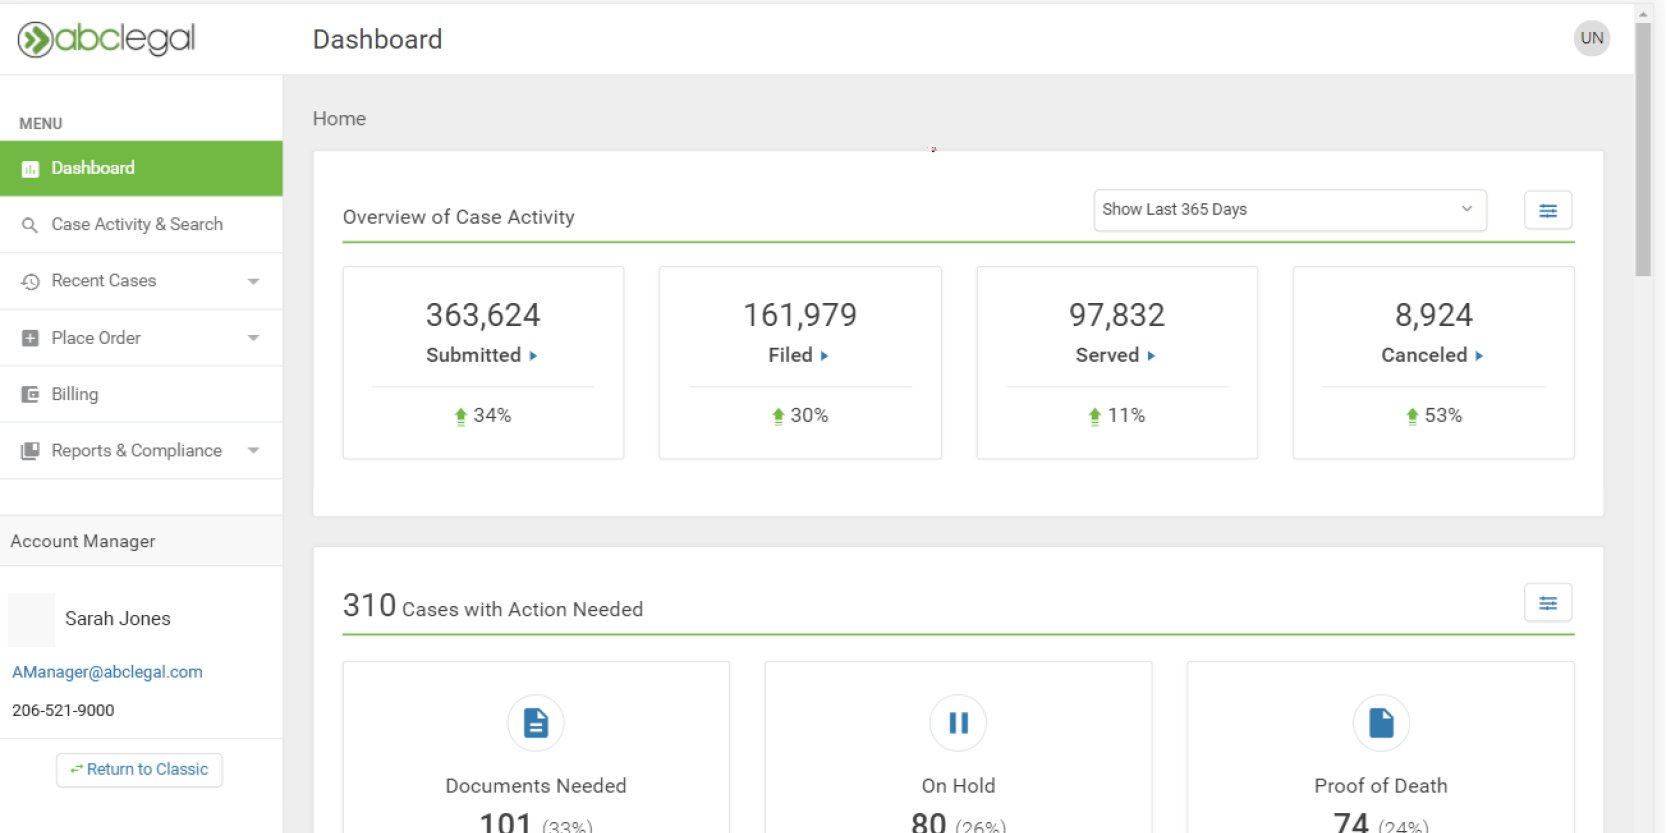View Submitted cases details

482,355
